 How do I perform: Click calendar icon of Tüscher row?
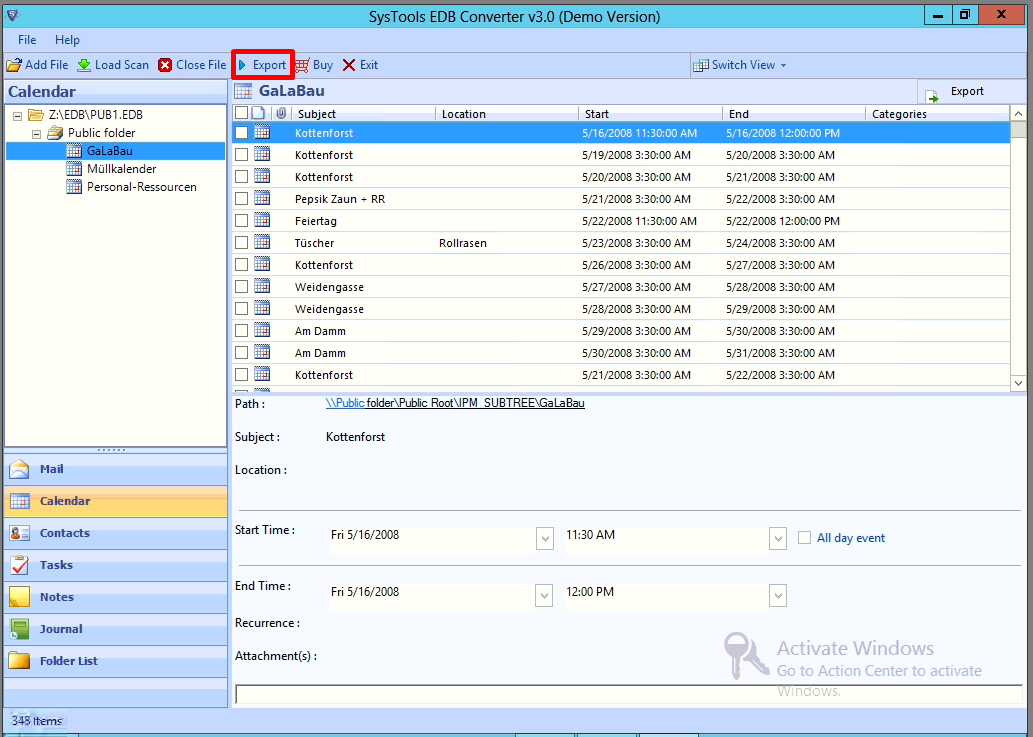tap(262, 242)
